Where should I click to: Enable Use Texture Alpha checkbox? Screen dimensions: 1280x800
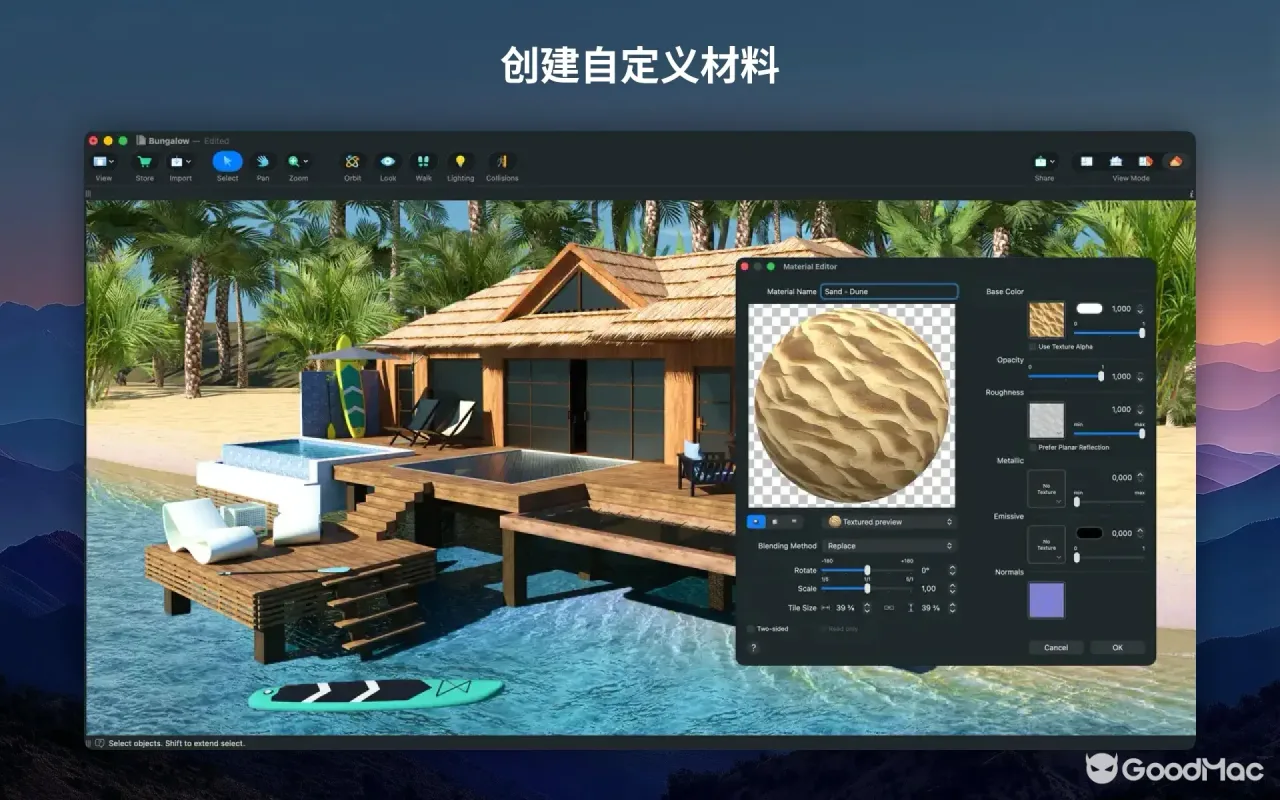coord(1033,347)
